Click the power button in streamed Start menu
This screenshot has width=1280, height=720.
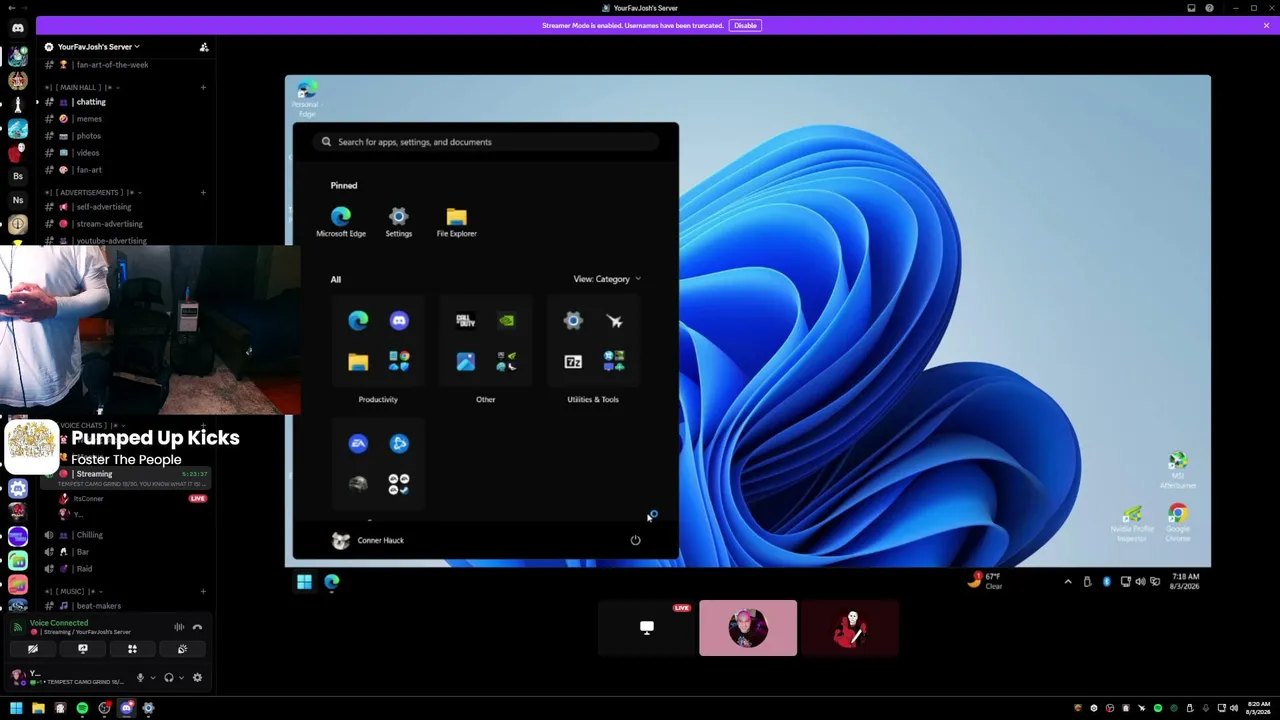click(x=635, y=541)
